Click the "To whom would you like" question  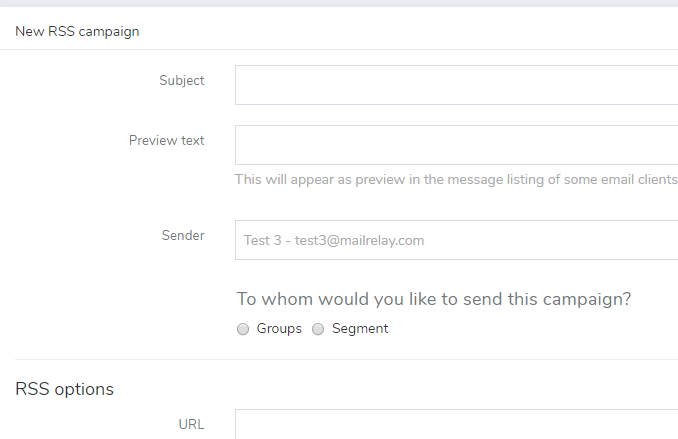point(434,299)
